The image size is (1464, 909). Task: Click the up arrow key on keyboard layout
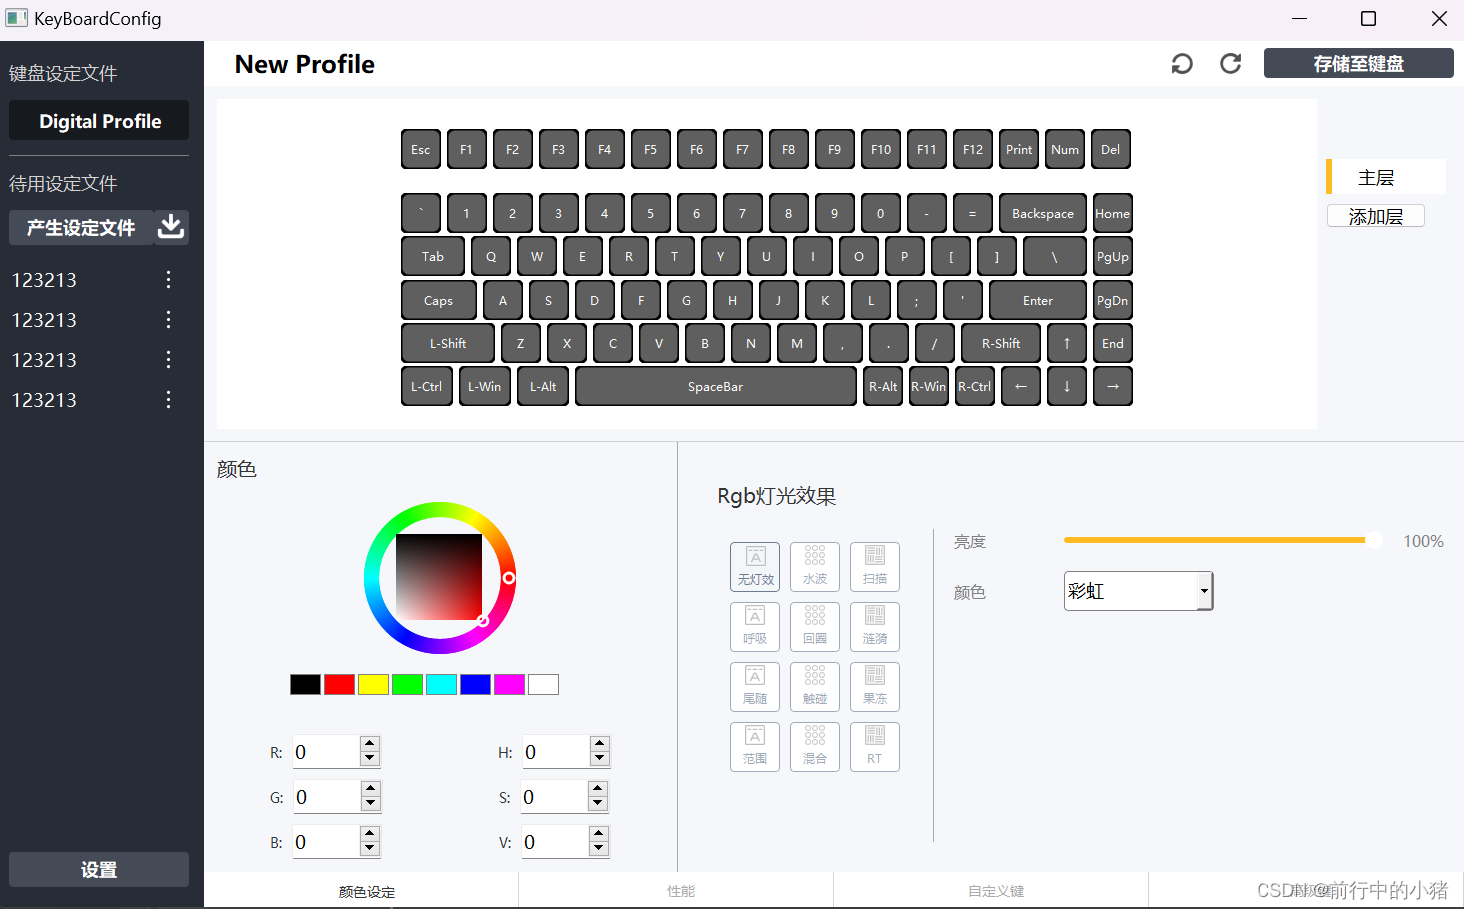(1067, 343)
